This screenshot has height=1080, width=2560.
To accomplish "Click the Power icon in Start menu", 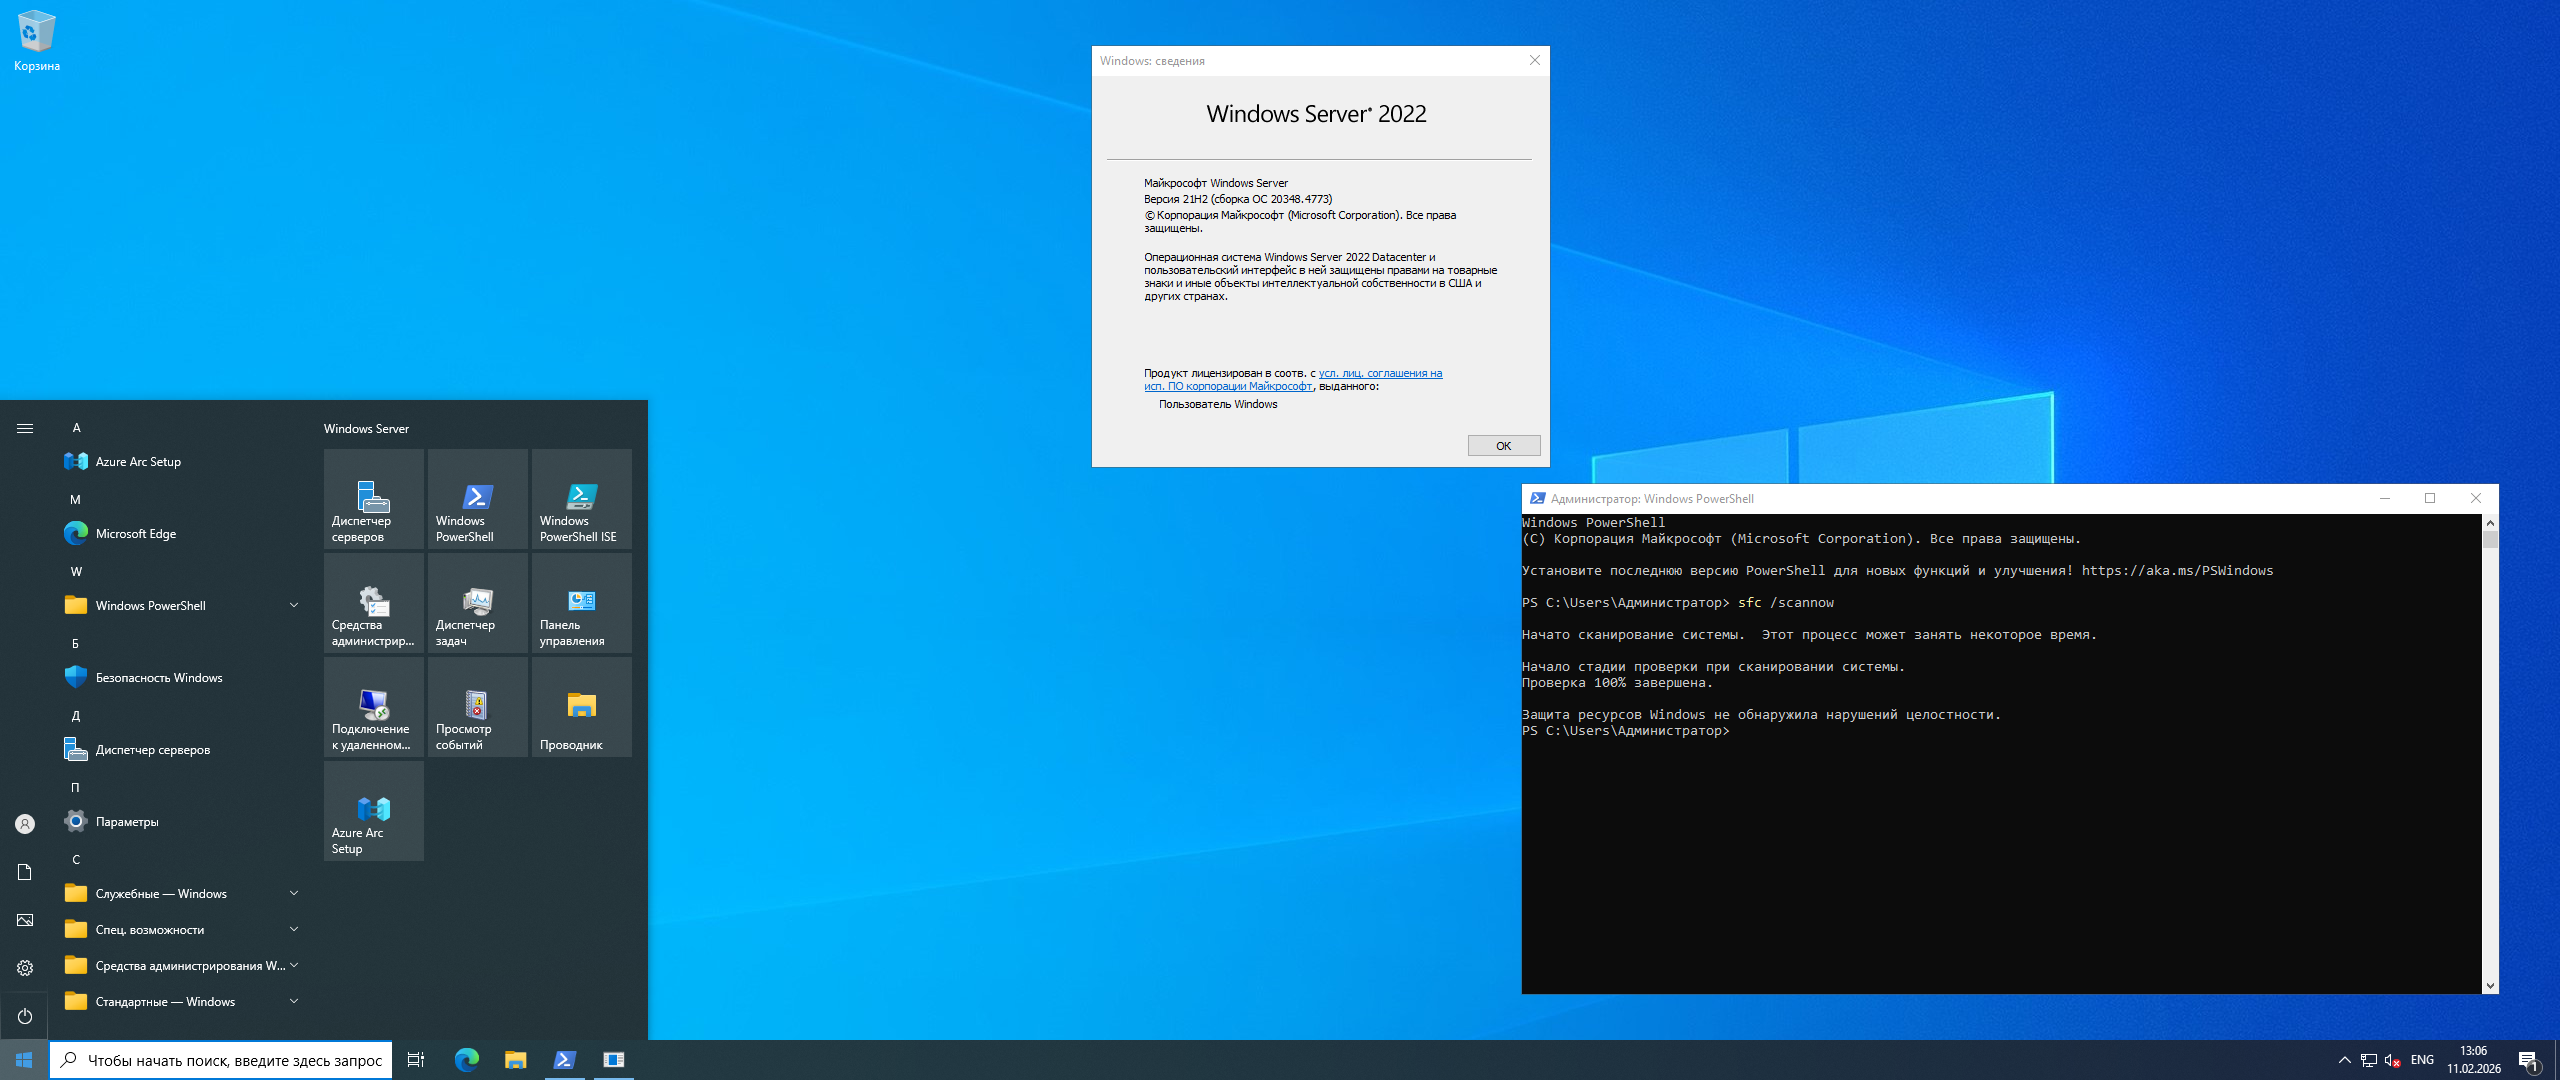I will pos(25,1016).
